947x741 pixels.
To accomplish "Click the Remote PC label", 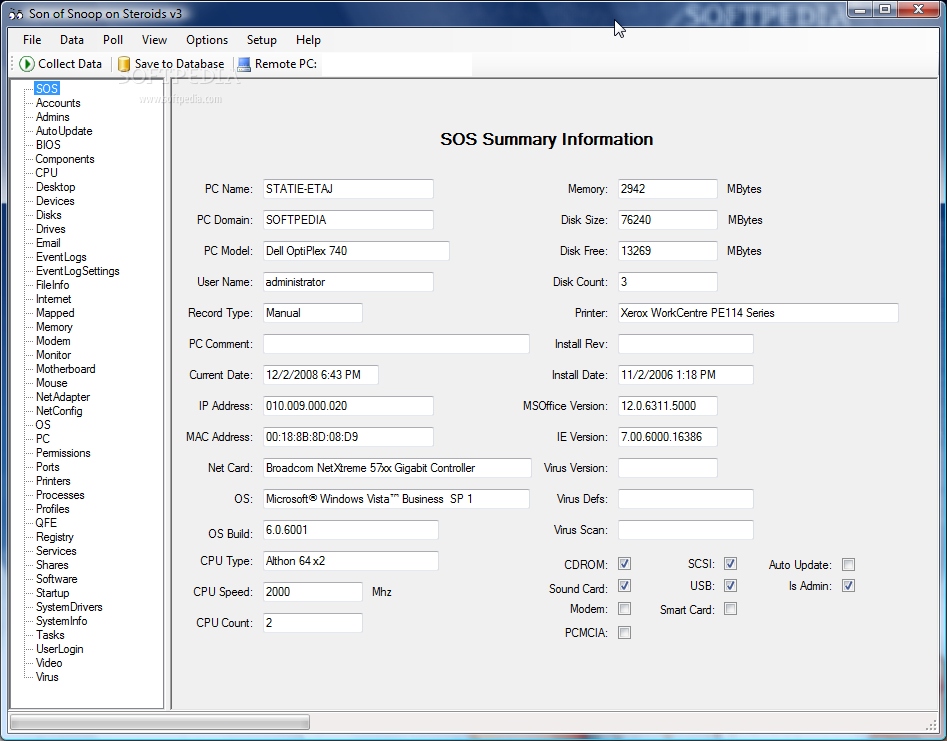I will 286,64.
